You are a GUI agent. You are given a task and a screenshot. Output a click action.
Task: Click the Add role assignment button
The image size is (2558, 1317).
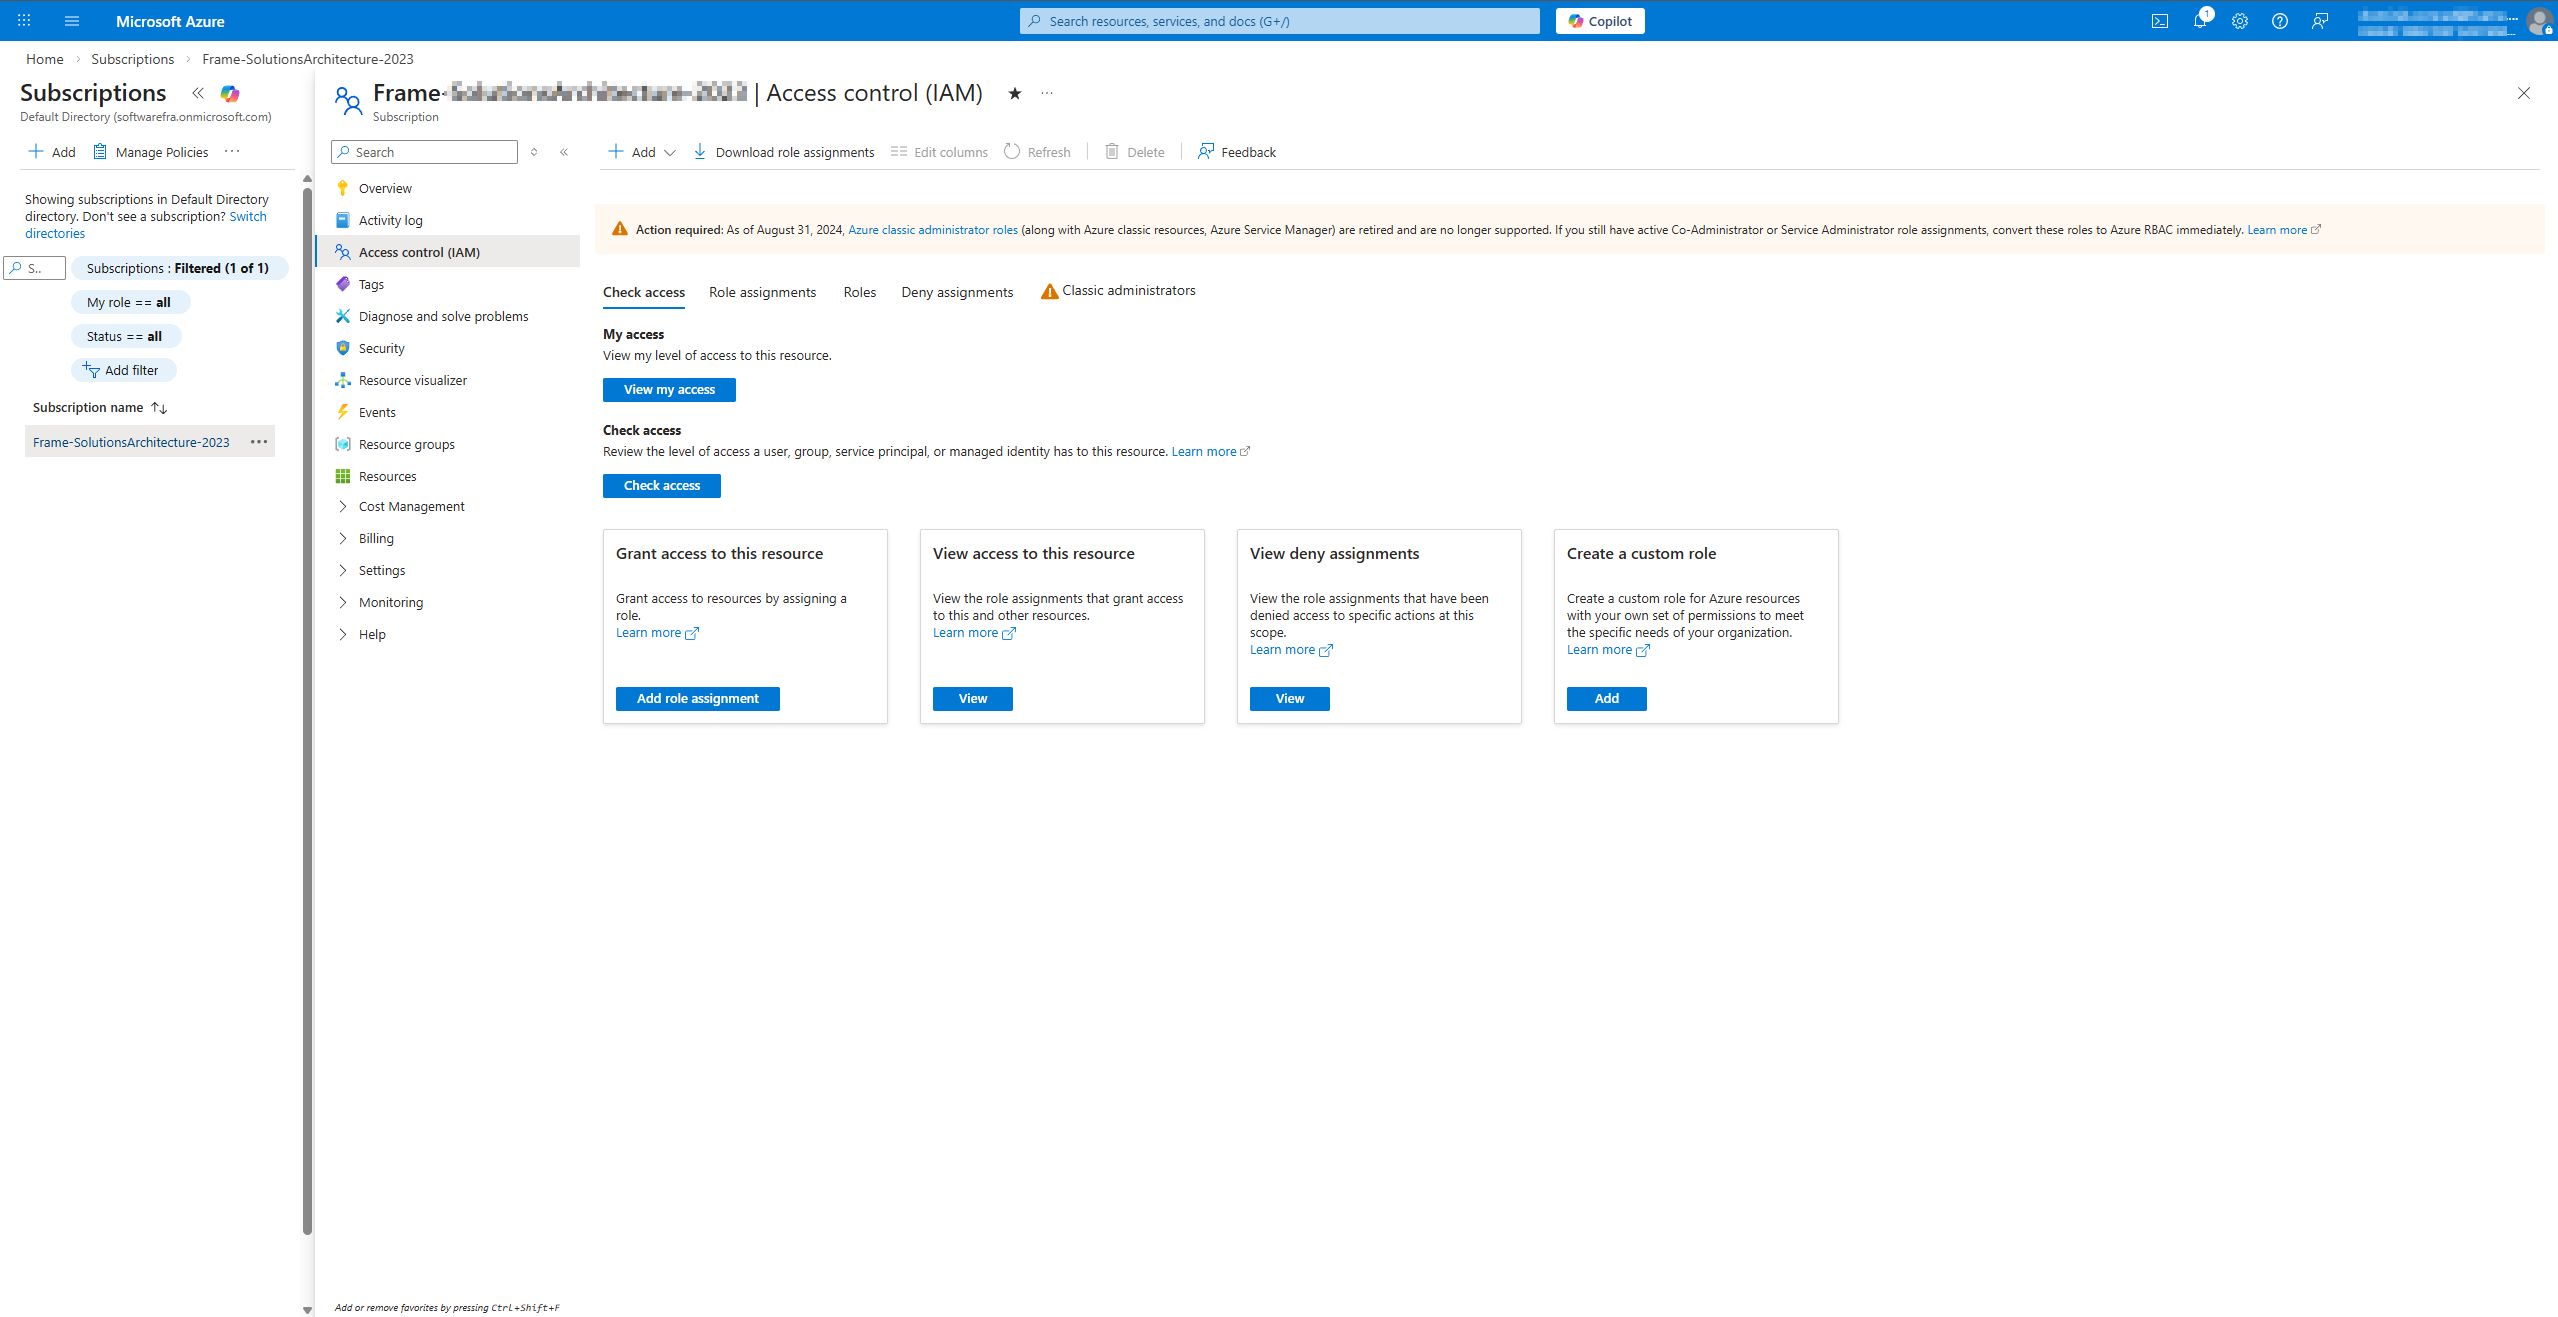(x=697, y=699)
